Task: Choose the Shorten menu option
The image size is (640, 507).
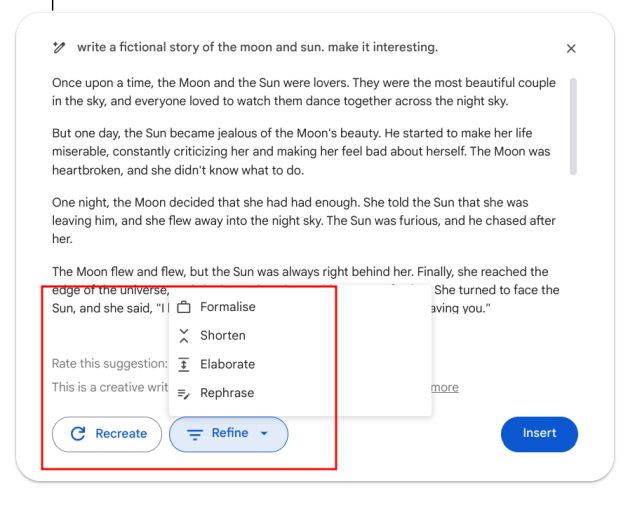Action: pos(222,336)
